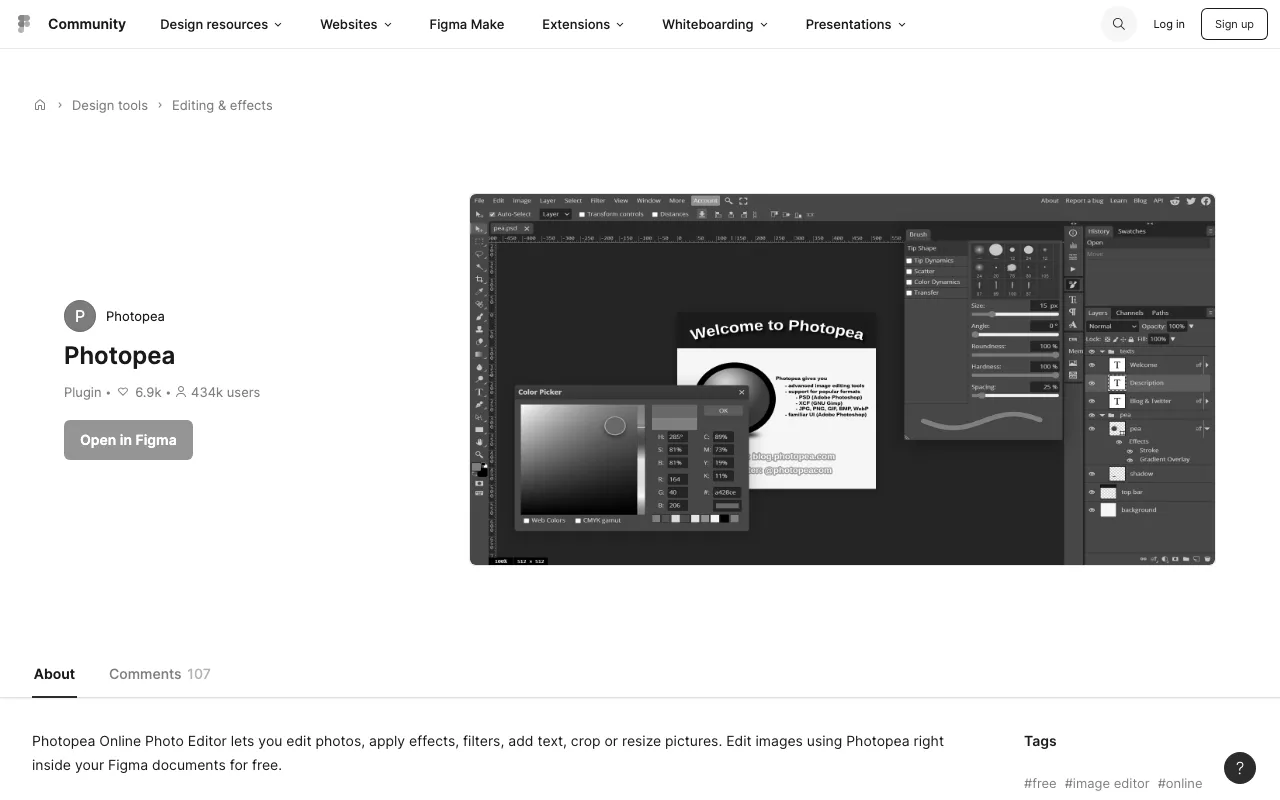Screen dimensions: 1280x800
Task: Open the Photopea plugin preview image
Action: [842, 379]
